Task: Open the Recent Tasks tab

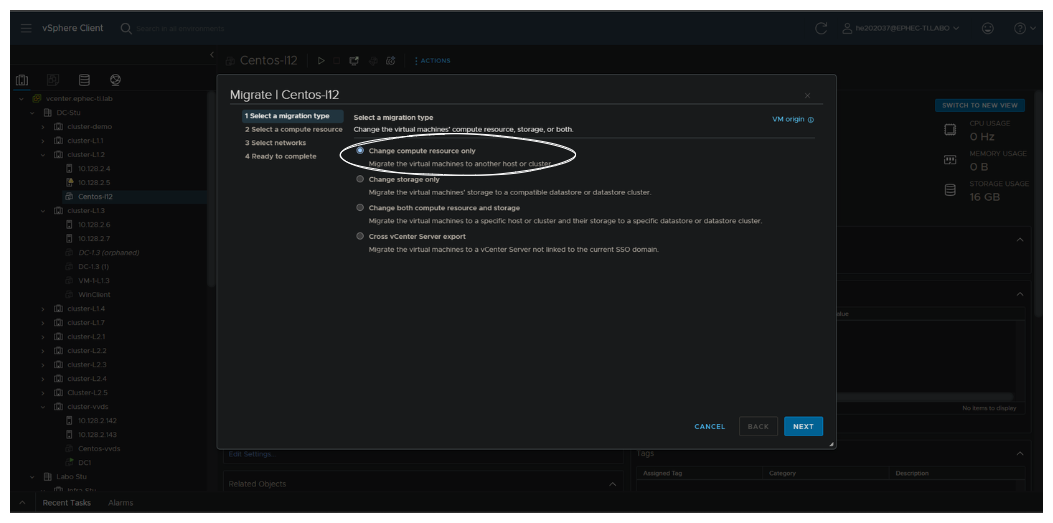Action: pyautogui.click(x=66, y=503)
